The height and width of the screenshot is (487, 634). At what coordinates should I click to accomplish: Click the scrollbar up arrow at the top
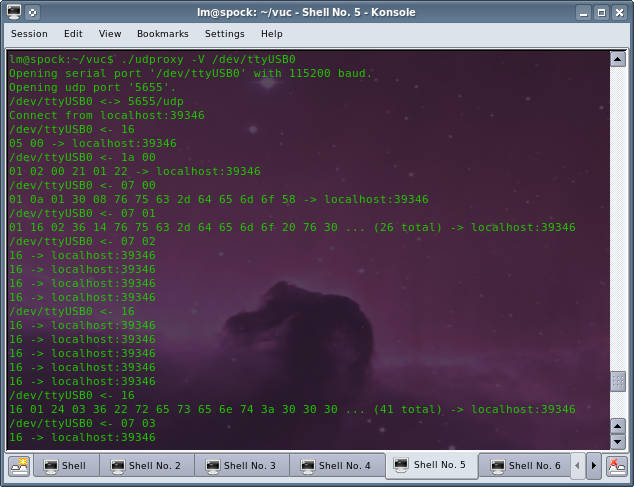point(618,59)
